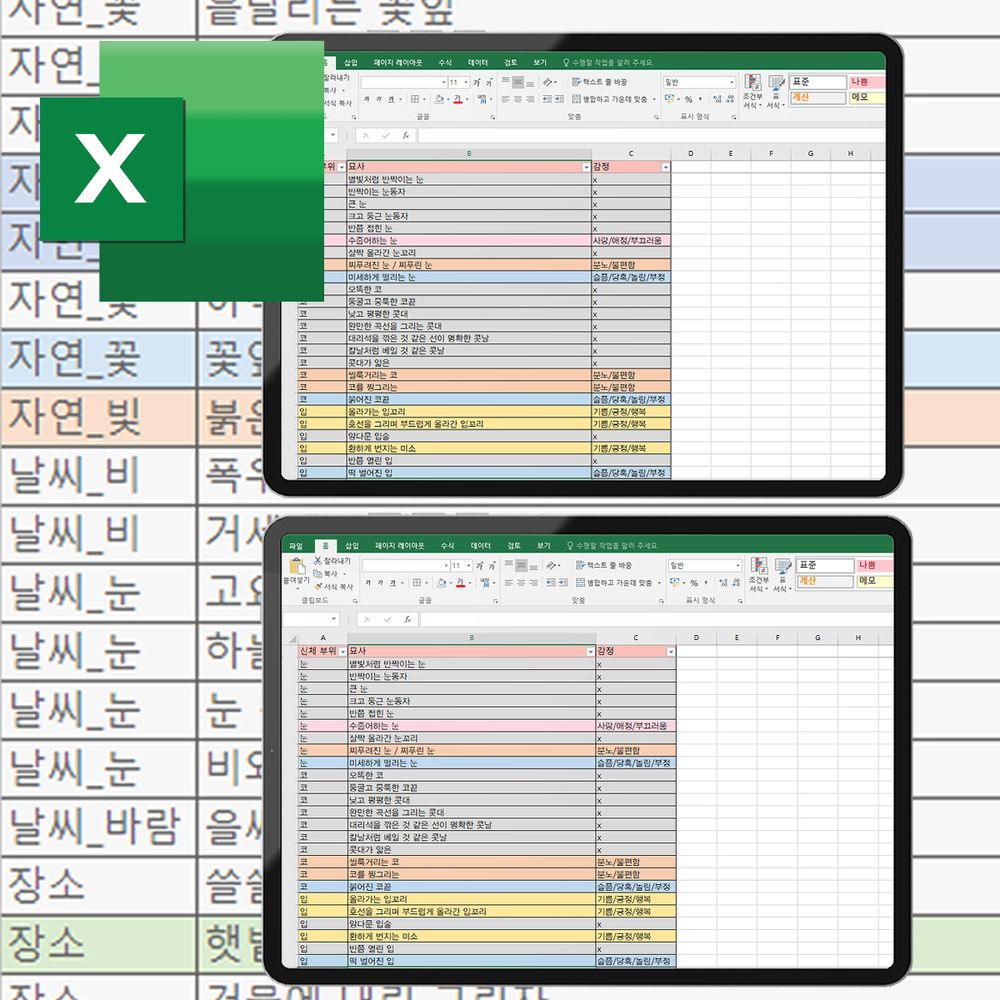Click Accounting Number Format in lower Excel
Image resolution: width=1000 pixels, height=1000 pixels.
(x=675, y=582)
